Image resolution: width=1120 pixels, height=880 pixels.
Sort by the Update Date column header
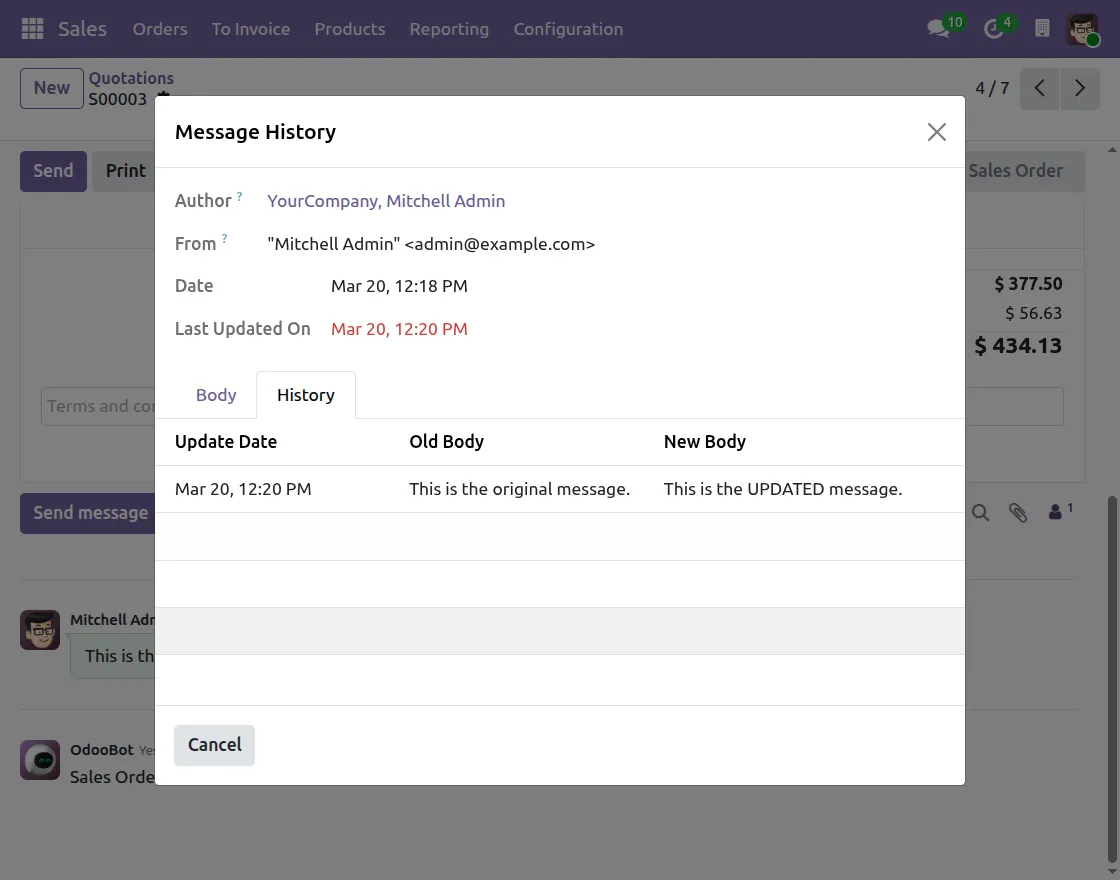(226, 442)
